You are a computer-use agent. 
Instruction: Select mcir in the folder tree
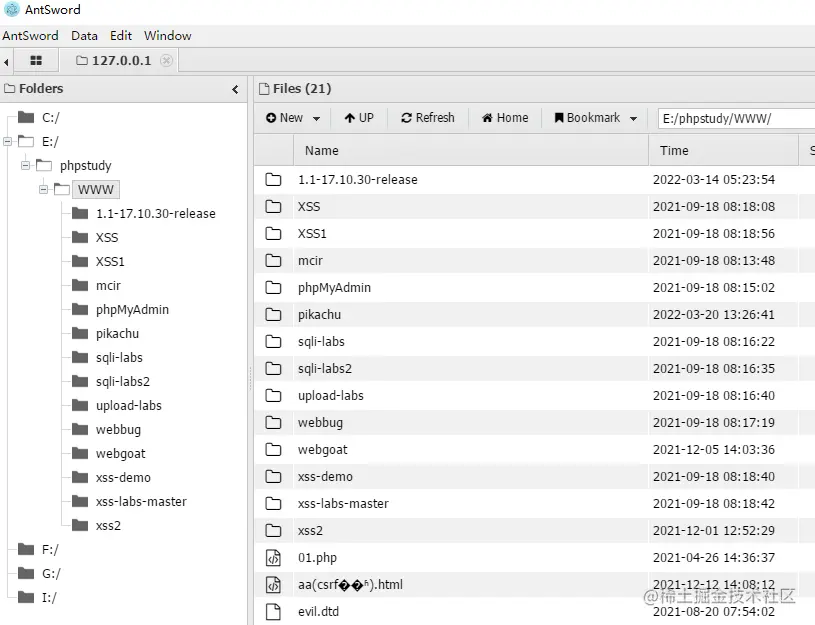pos(108,285)
